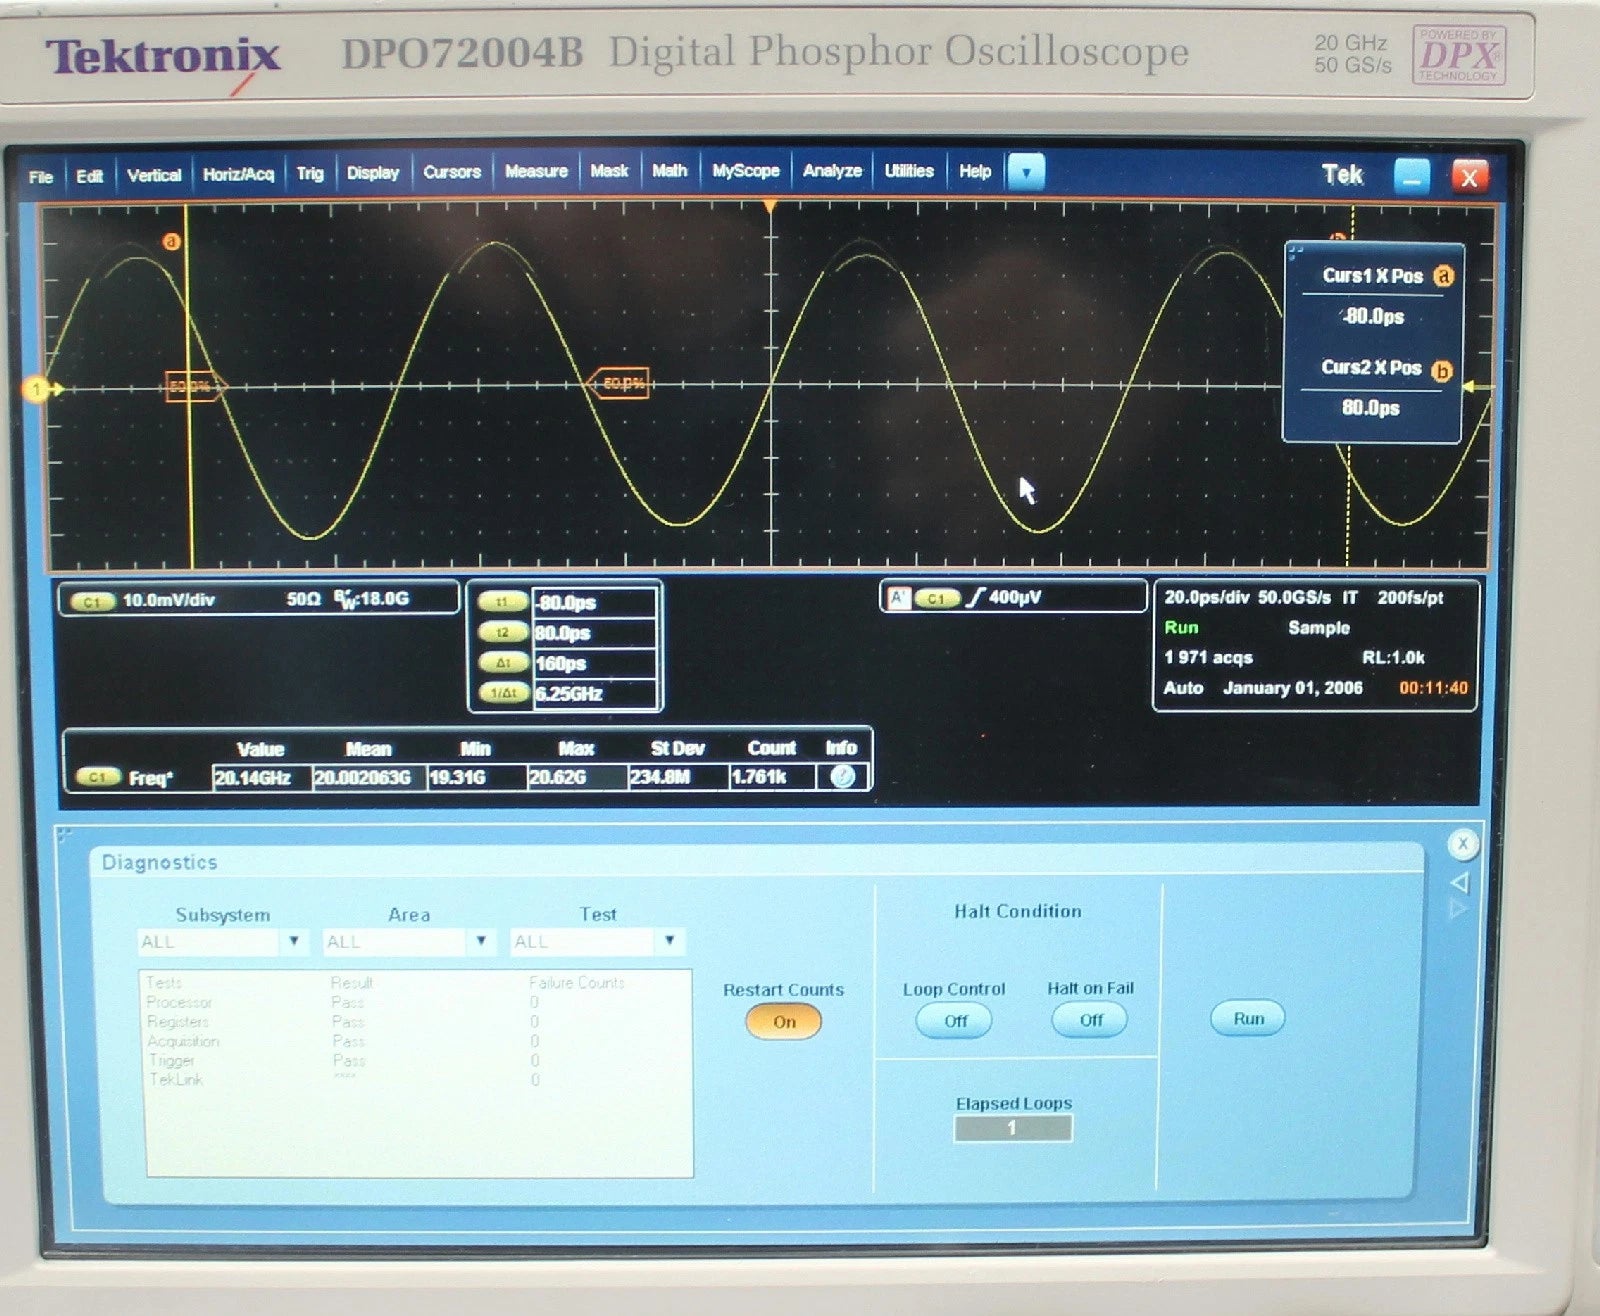Click the 20.0ps/div horizontal scale readout
Viewport: 1600px width, 1316px height.
click(x=1207, y=597)
